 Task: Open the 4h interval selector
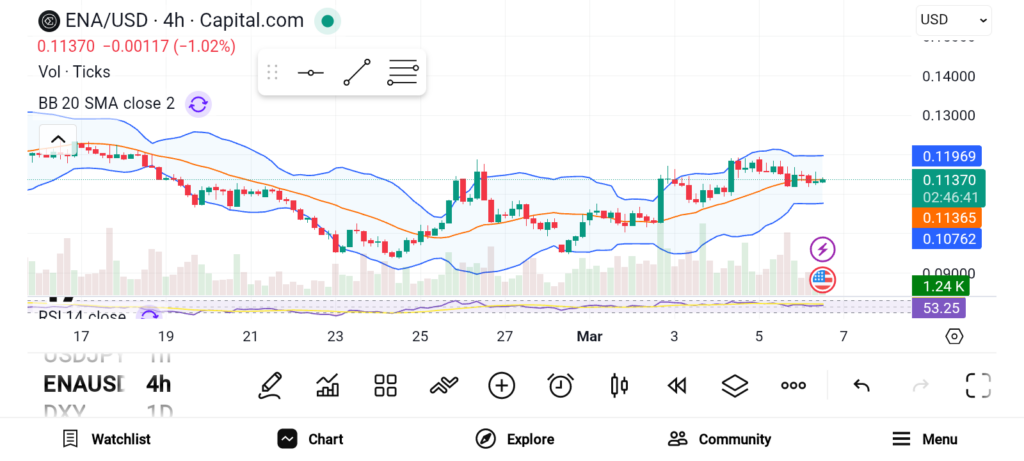[158, 384]
